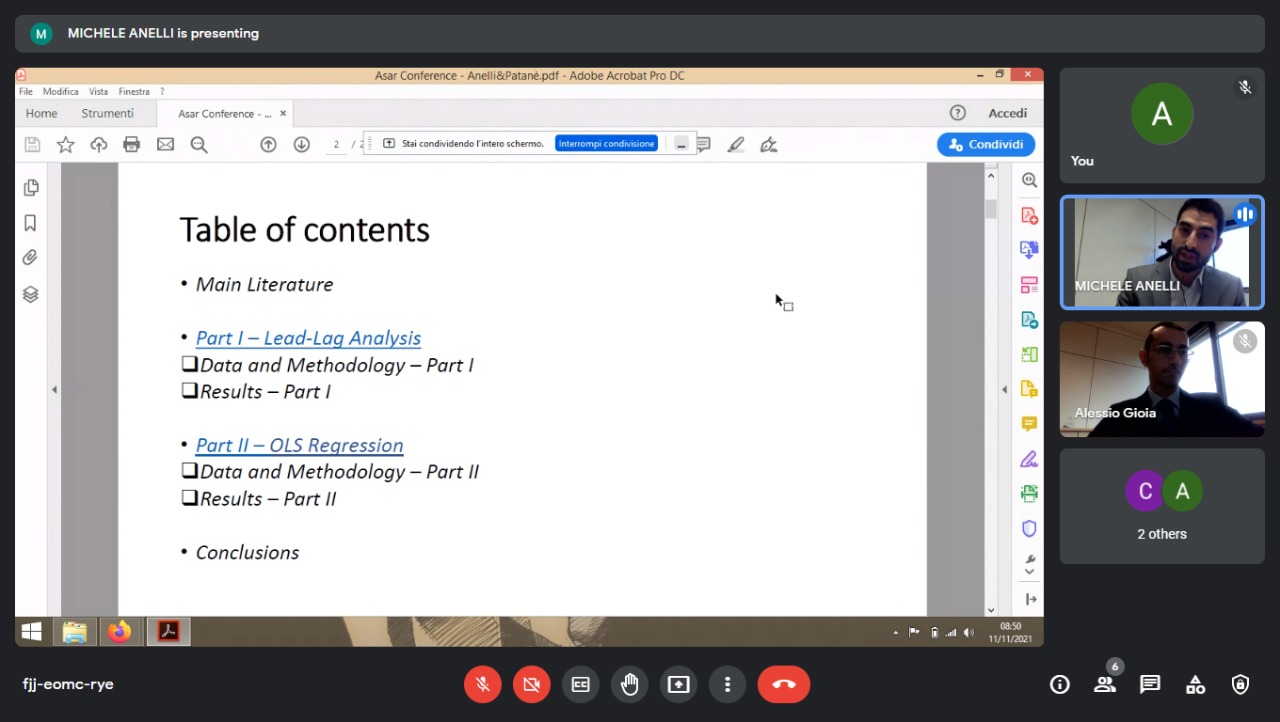
Task: Open the yellow Comment tool
Action: (x=1029, y=424)
